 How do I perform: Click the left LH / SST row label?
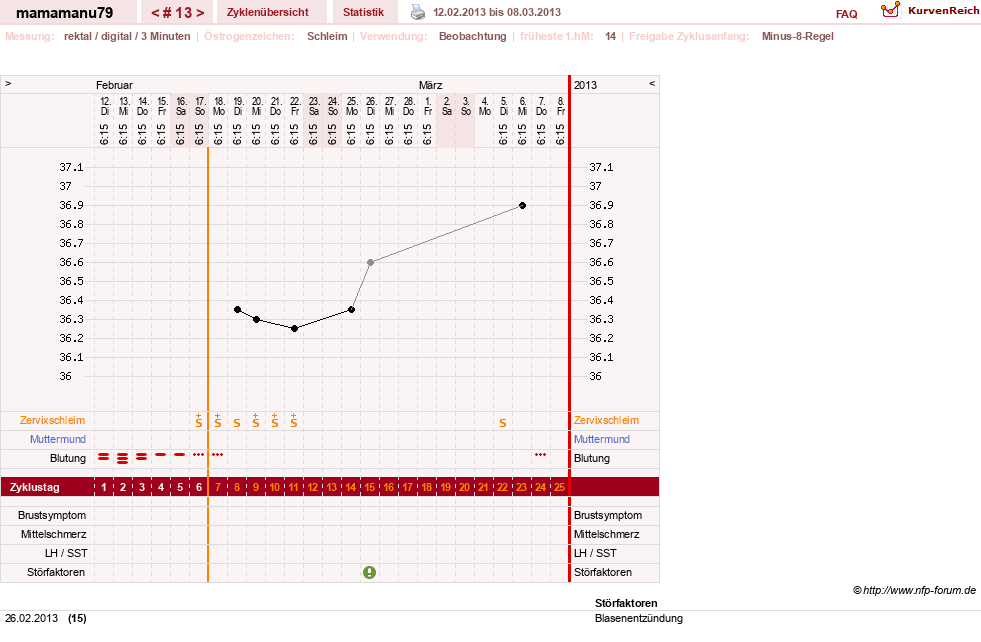[66, 553]
